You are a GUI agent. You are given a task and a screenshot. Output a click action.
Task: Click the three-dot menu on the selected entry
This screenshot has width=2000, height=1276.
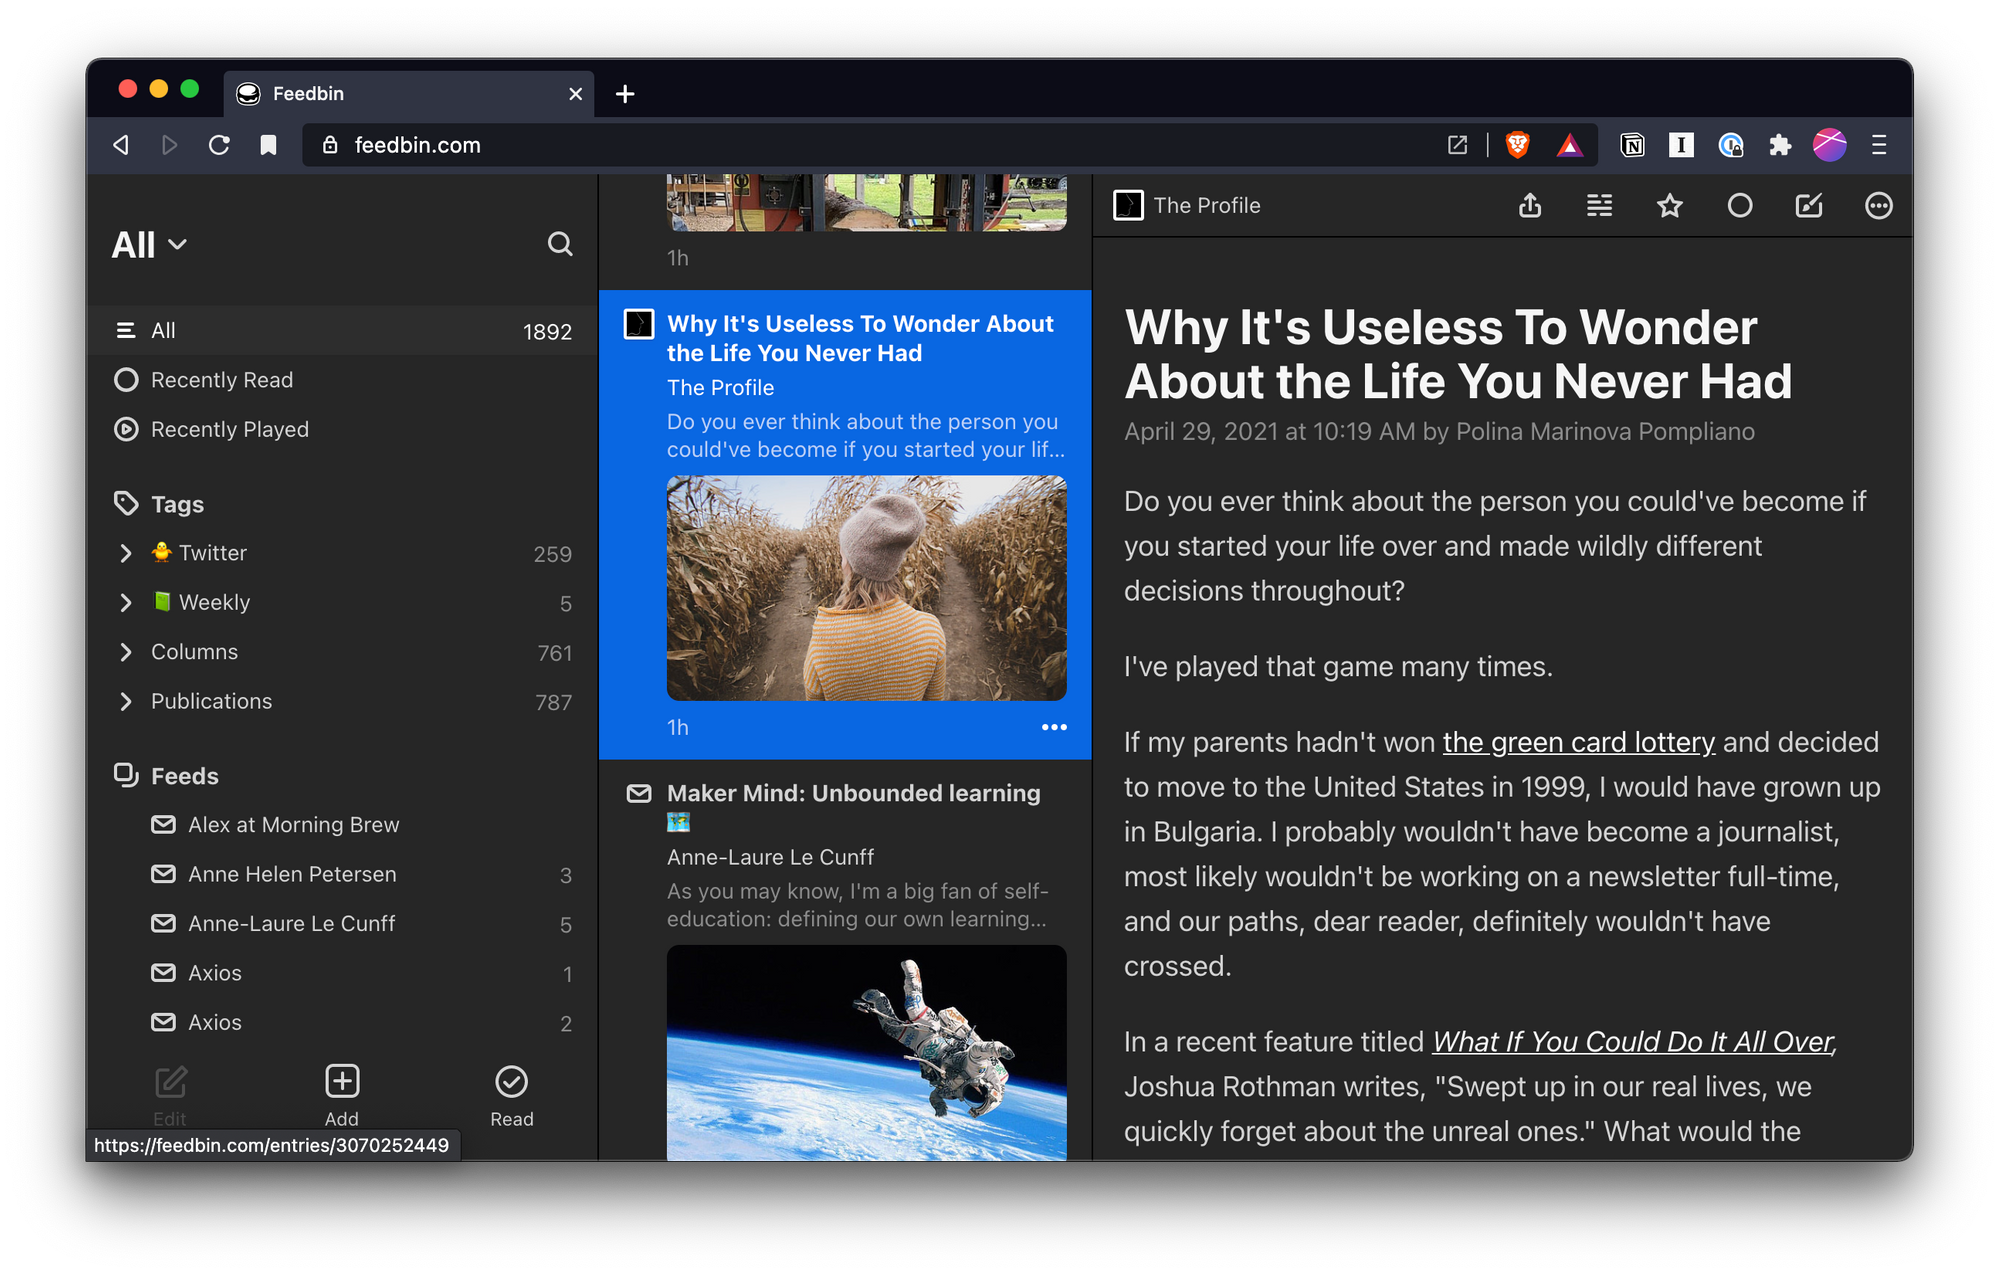(1054, 727)
